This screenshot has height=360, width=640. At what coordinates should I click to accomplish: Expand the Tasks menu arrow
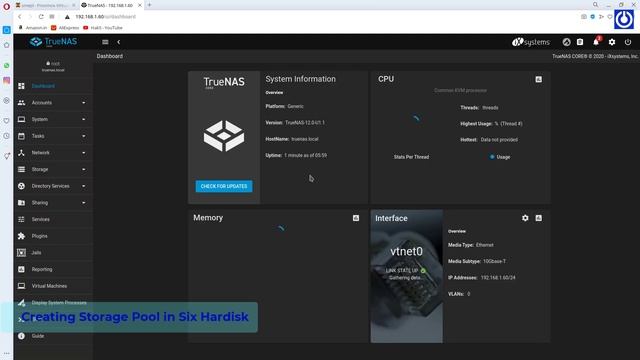(84, 136)
